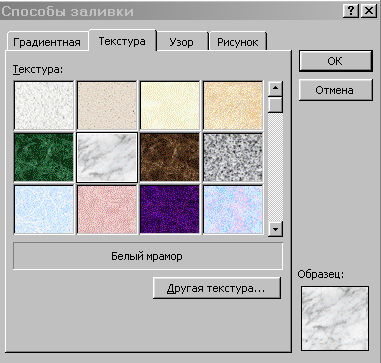Screen dimensions: 381x363
Task: Select the white marble texture swatch
Action: [x=107, y=157]
